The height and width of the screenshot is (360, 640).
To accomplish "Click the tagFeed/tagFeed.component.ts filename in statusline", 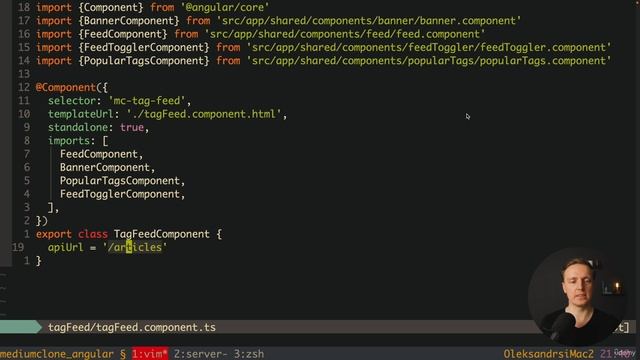I will tap(132, 327).
